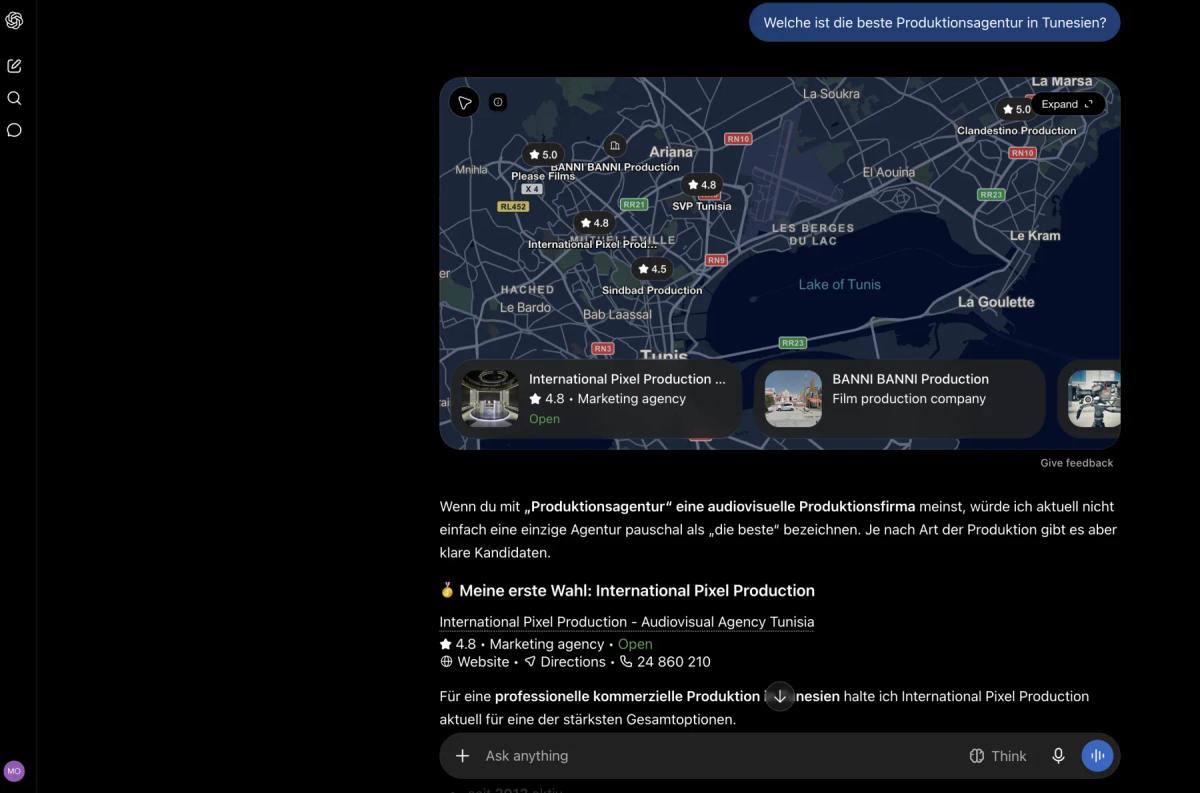Screen dimensions: 1200x793
Task: Click the Lake of Tunis map label
Action: pos(840,285)
